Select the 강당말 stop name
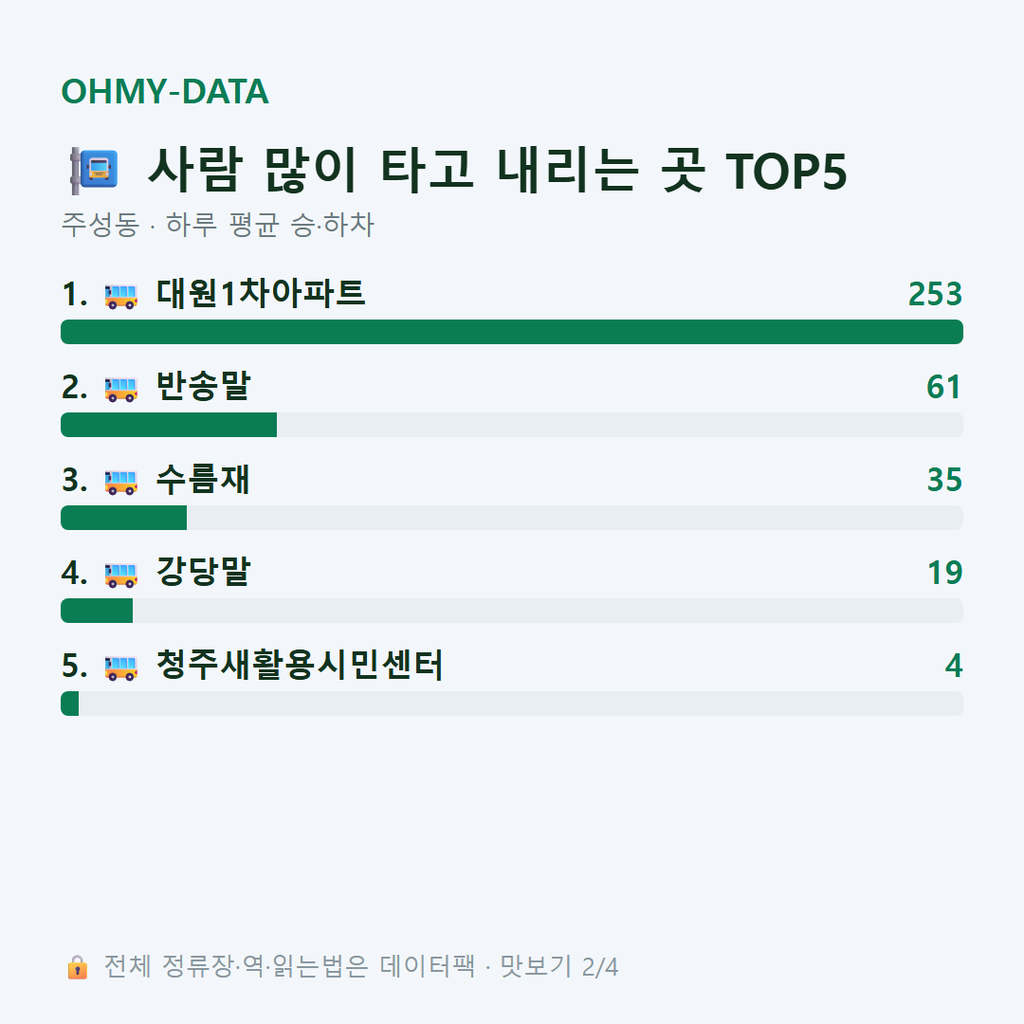 click(203, 572)
